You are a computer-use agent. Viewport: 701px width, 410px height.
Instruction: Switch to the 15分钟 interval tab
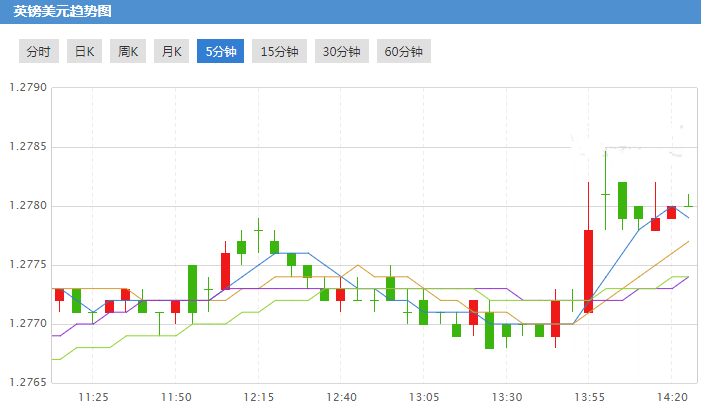click(279, 52)
